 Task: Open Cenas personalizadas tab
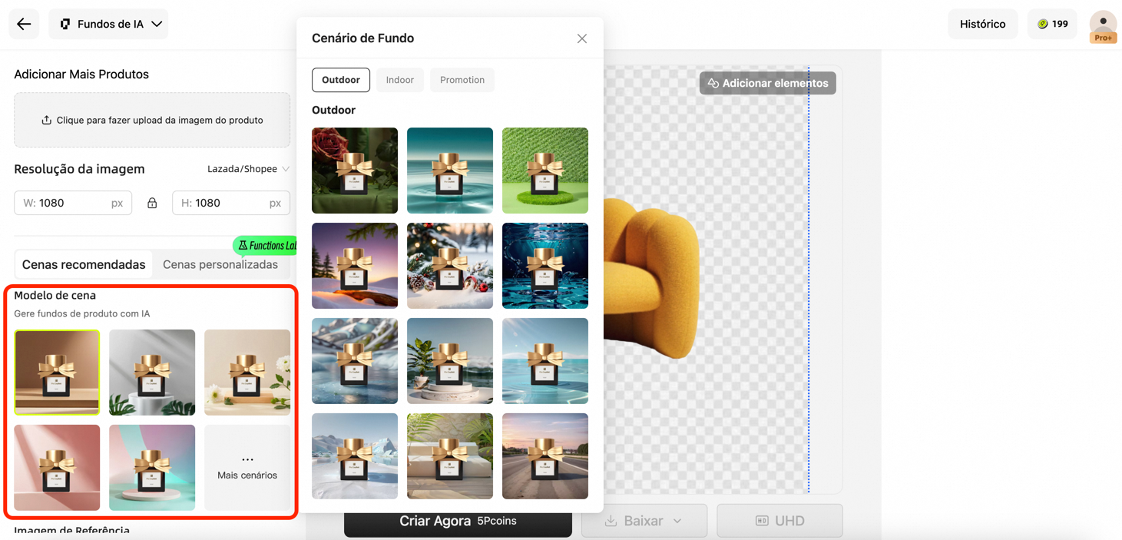click(220, 265)
